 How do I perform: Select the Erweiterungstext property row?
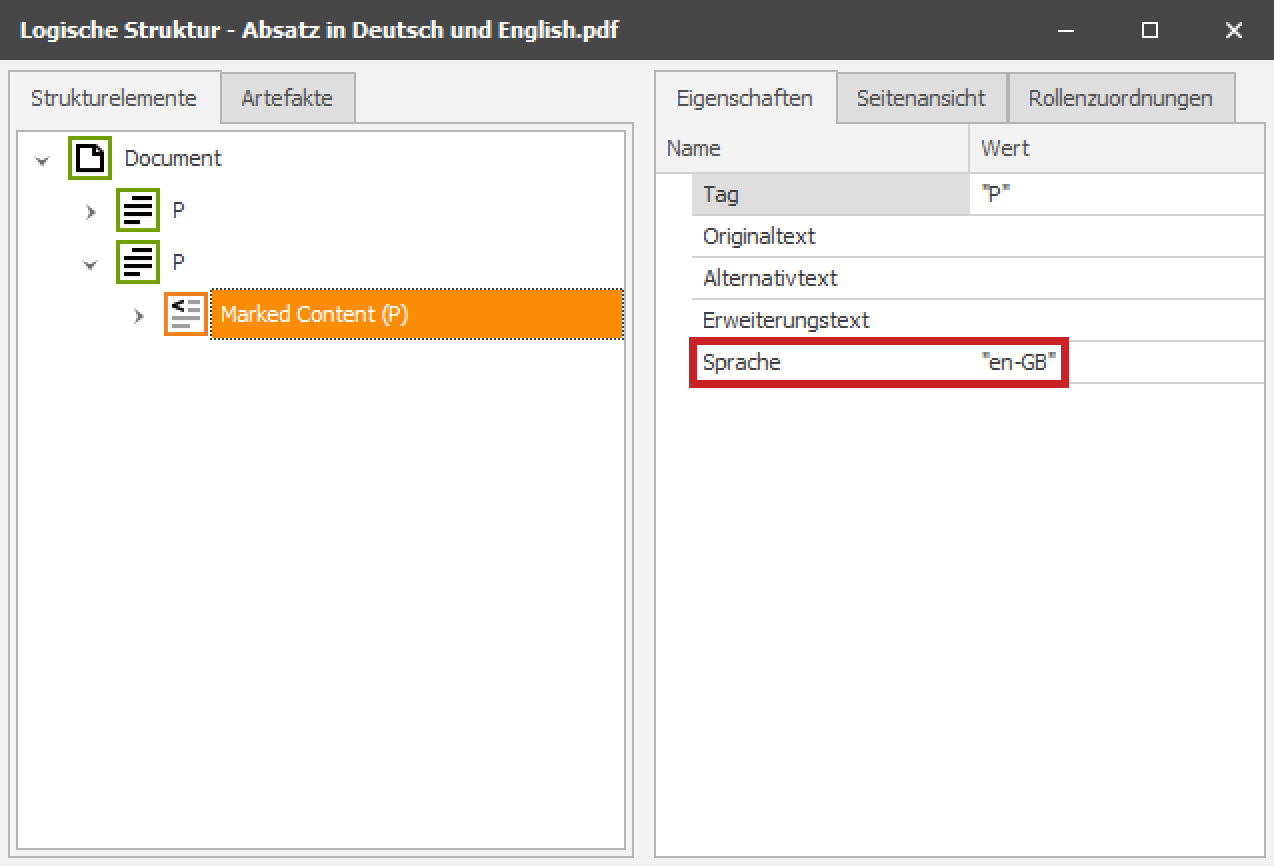click(978, 320)
